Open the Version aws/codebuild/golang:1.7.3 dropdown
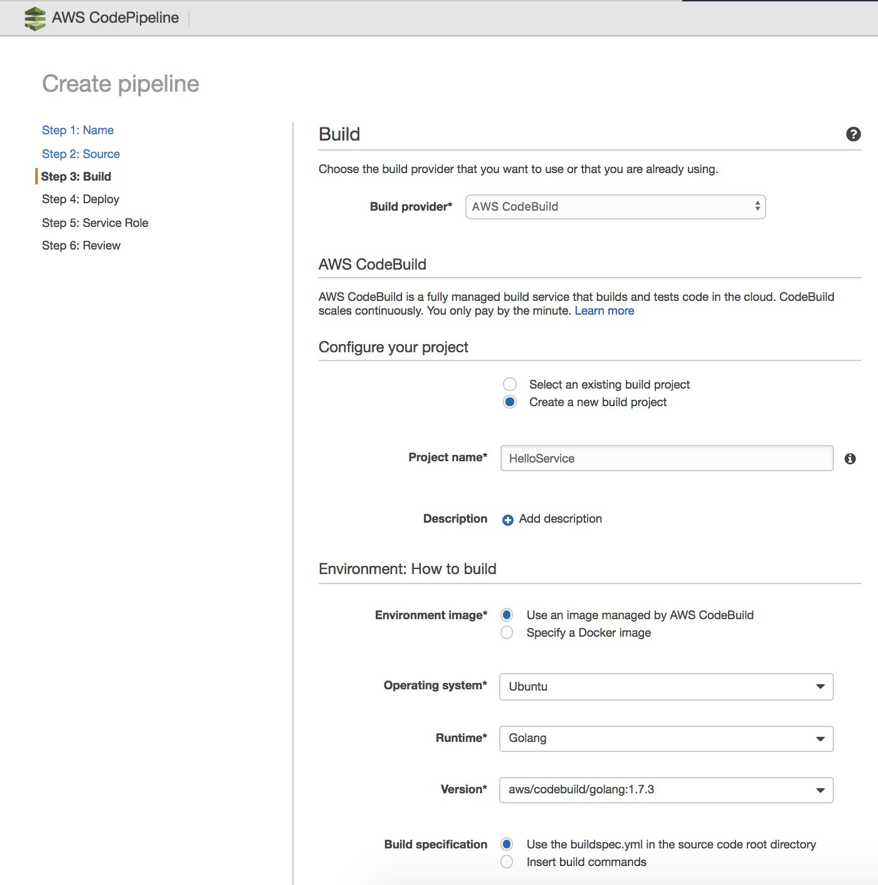 pos(666,790)
